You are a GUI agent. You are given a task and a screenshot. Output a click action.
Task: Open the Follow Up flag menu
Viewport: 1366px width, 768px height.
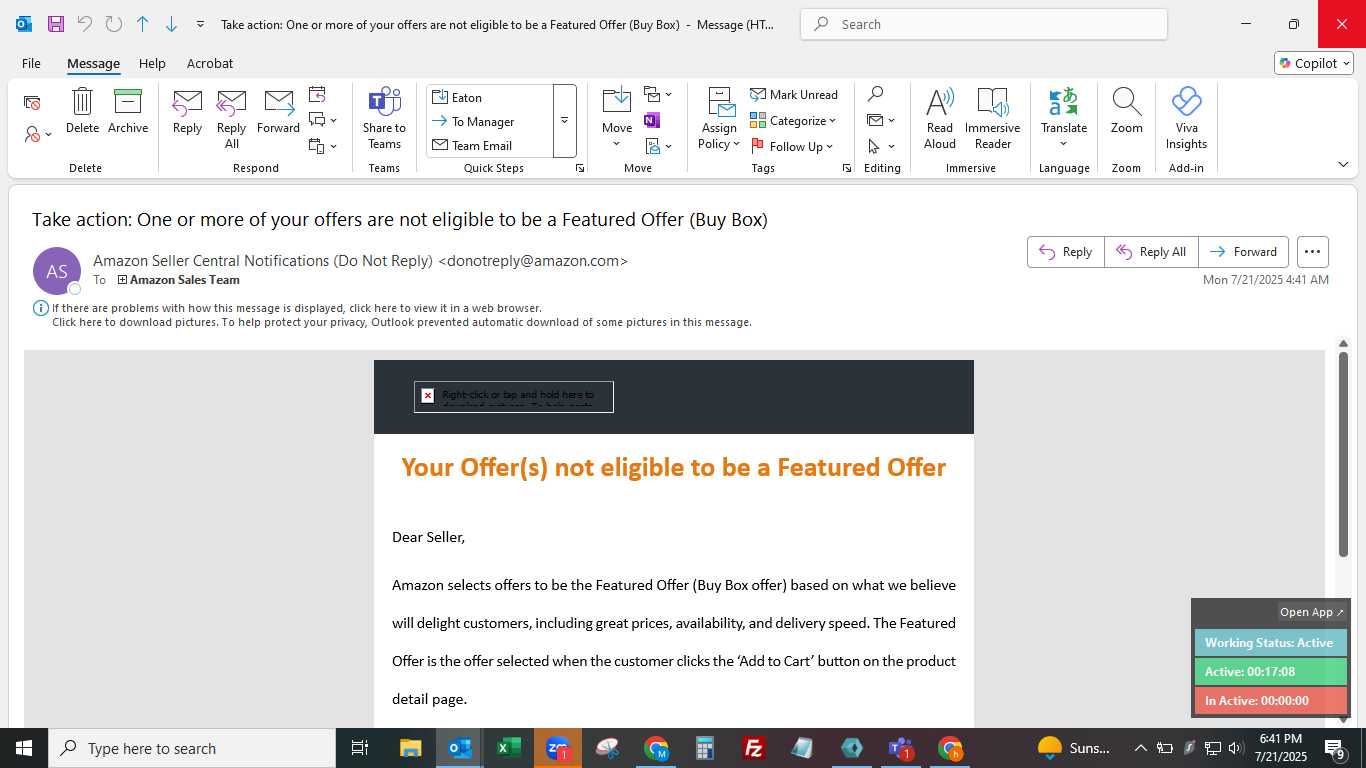(792, 146)
